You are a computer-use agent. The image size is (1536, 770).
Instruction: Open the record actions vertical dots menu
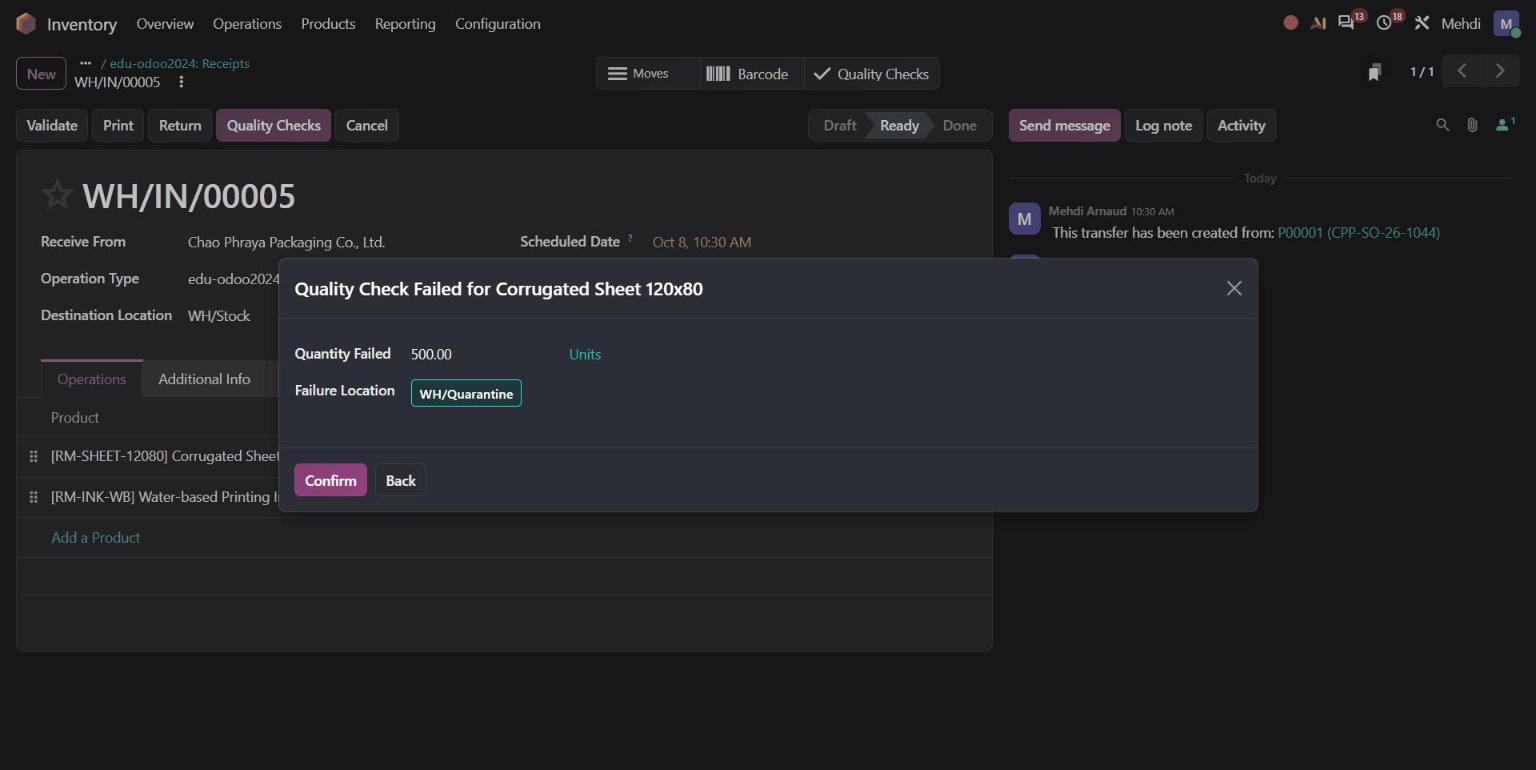181,82
